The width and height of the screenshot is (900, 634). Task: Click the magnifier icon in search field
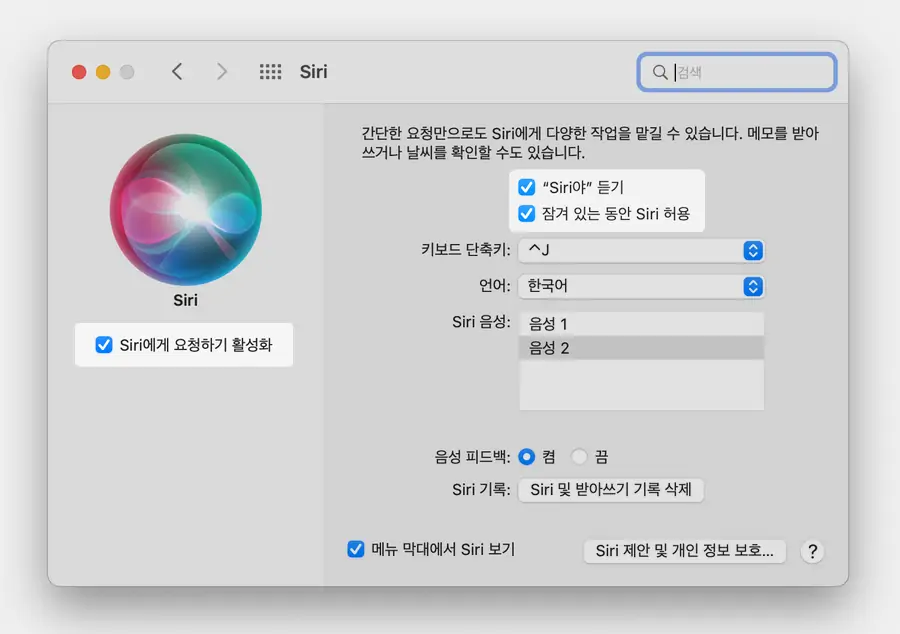660,72
